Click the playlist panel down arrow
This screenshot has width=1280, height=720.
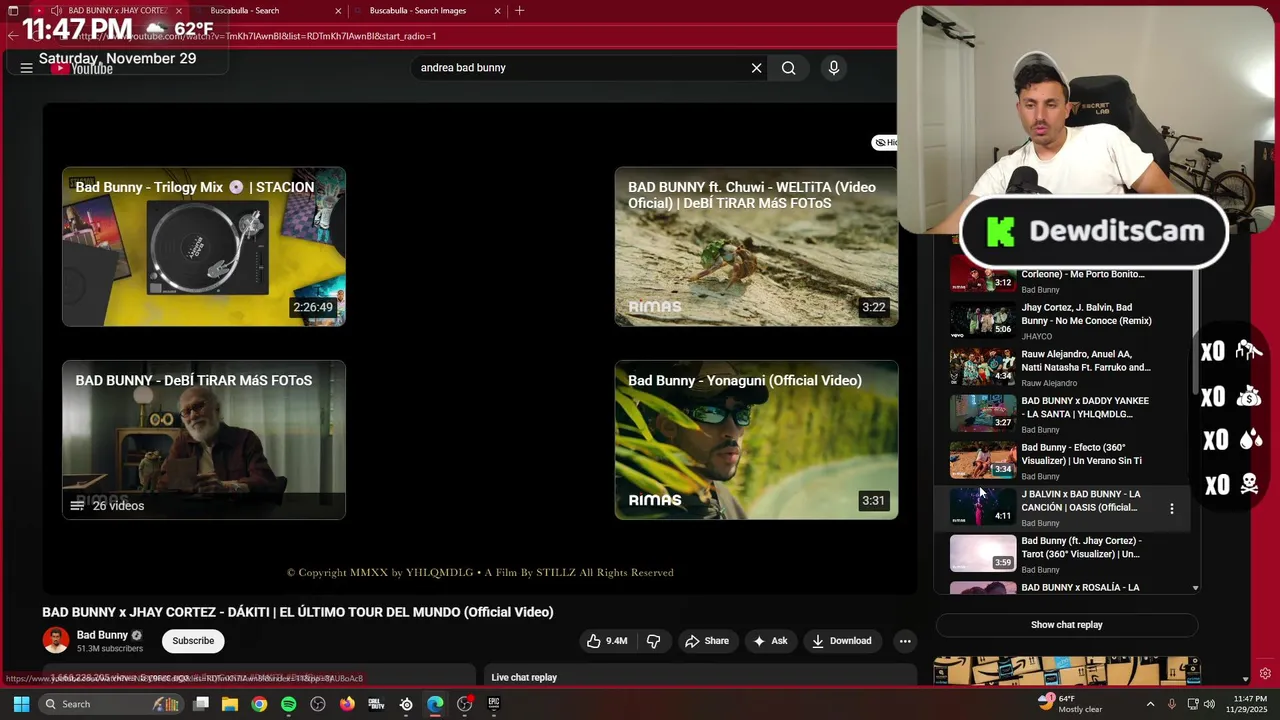1195,588
